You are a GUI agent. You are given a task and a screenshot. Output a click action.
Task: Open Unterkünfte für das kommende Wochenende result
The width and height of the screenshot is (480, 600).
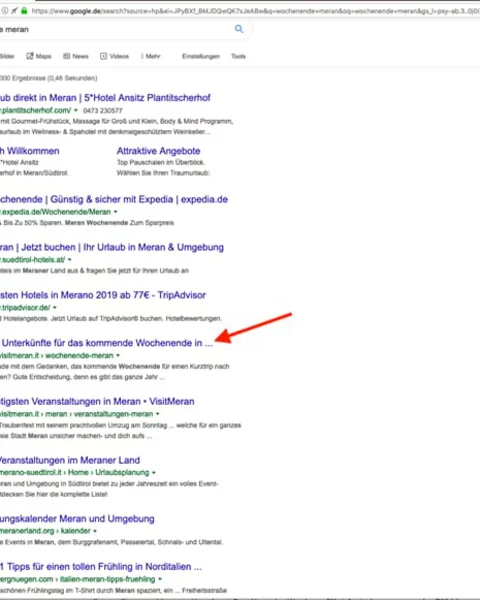106,343
